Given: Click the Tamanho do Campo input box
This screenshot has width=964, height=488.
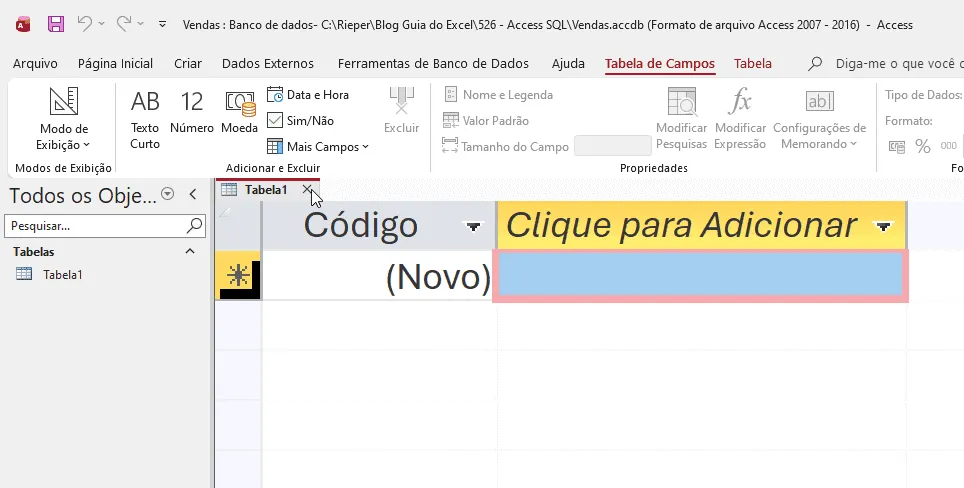Looking at the screenshot, I should click(612, 146).
